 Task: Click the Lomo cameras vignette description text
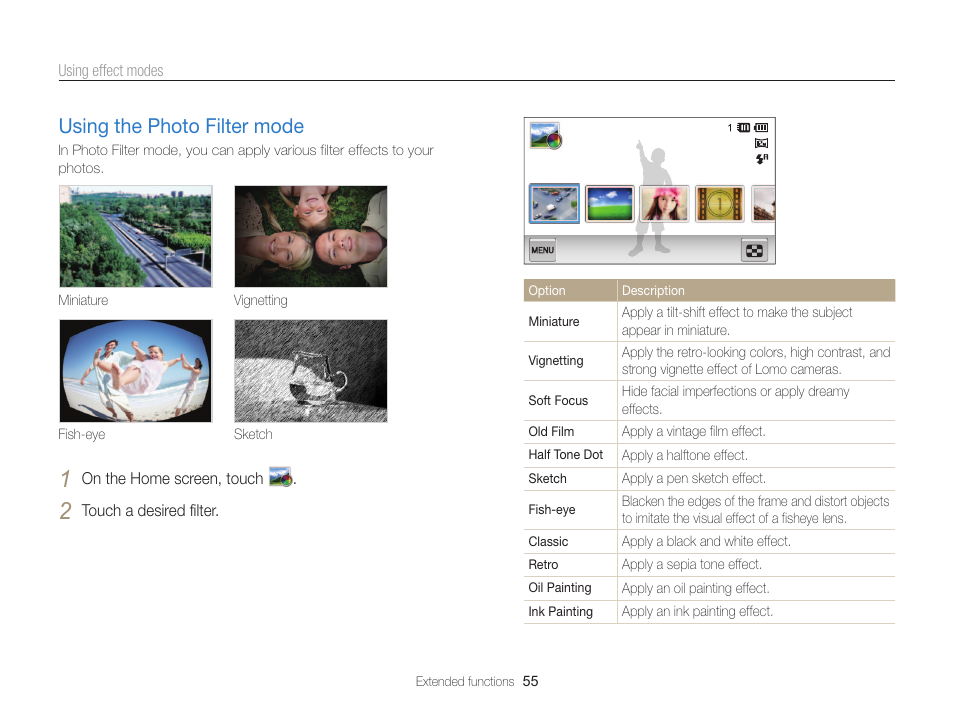[756, 361]
